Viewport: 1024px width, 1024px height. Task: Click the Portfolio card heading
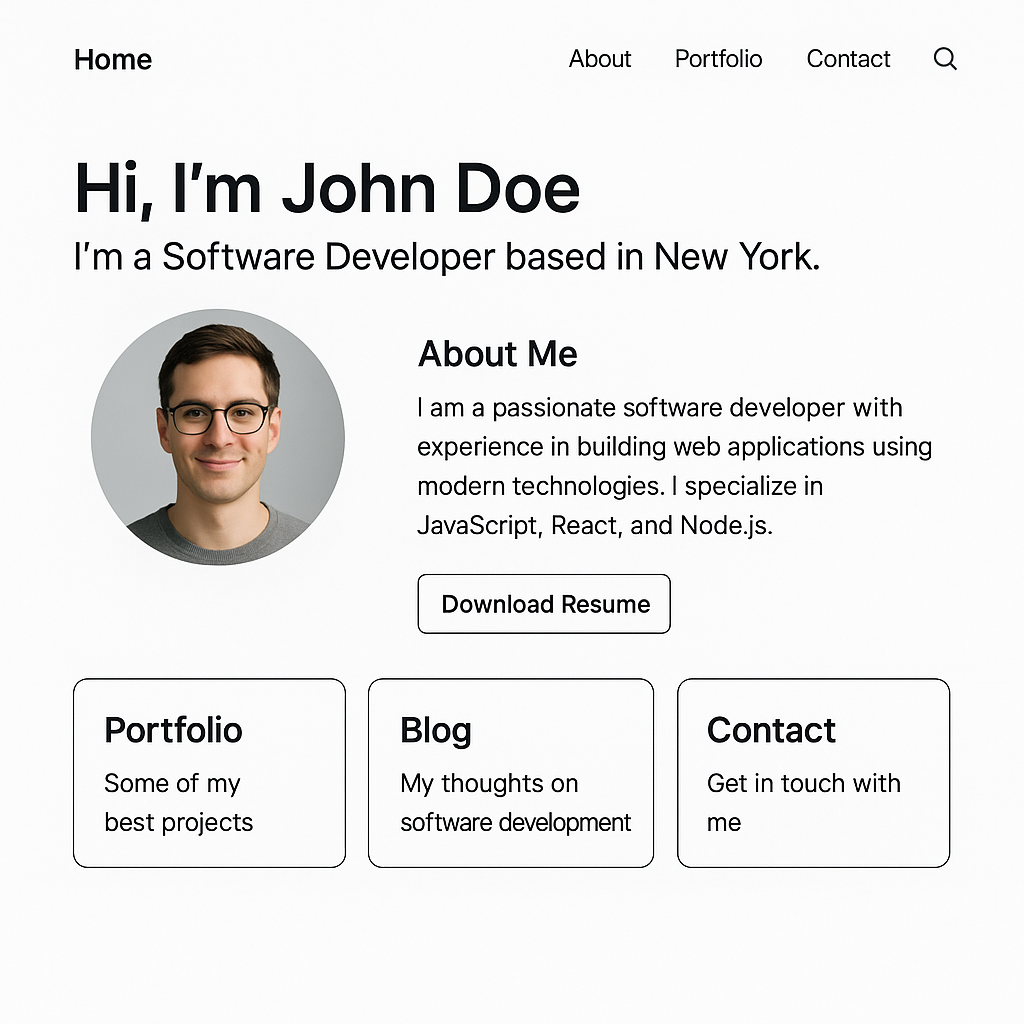tap(172, 730)
